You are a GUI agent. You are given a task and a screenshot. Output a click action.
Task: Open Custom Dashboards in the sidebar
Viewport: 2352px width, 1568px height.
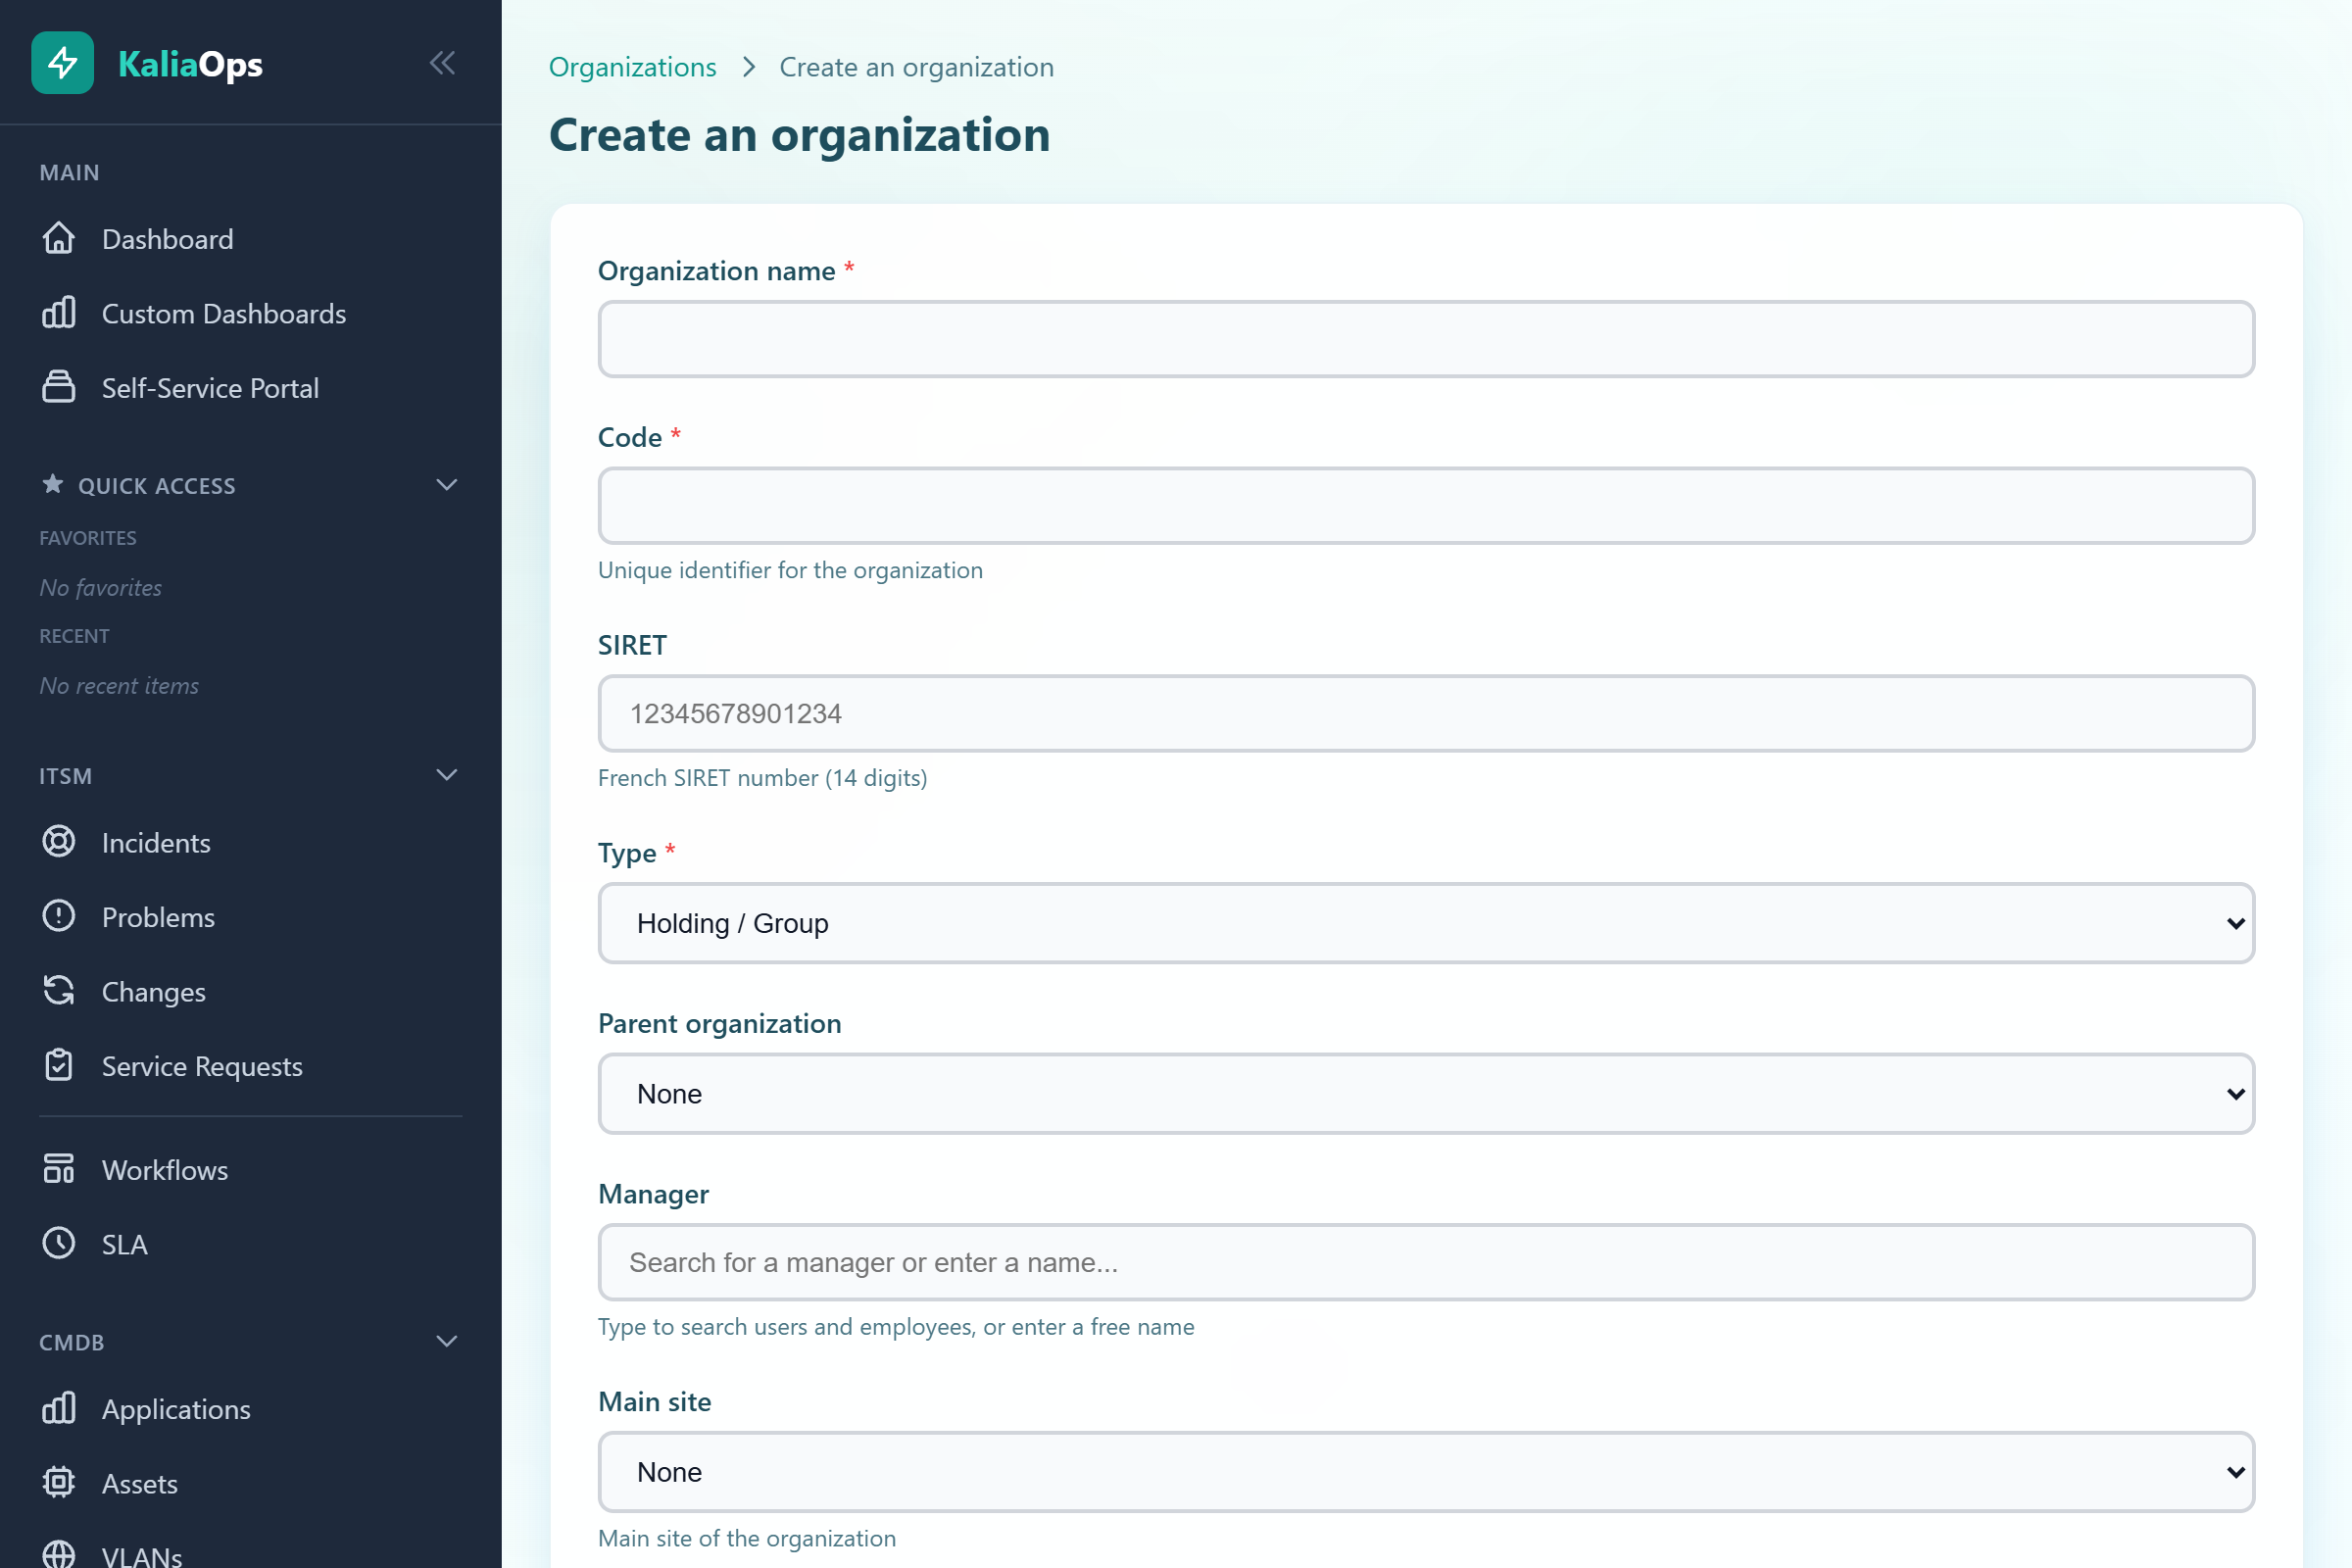[224, 313]
